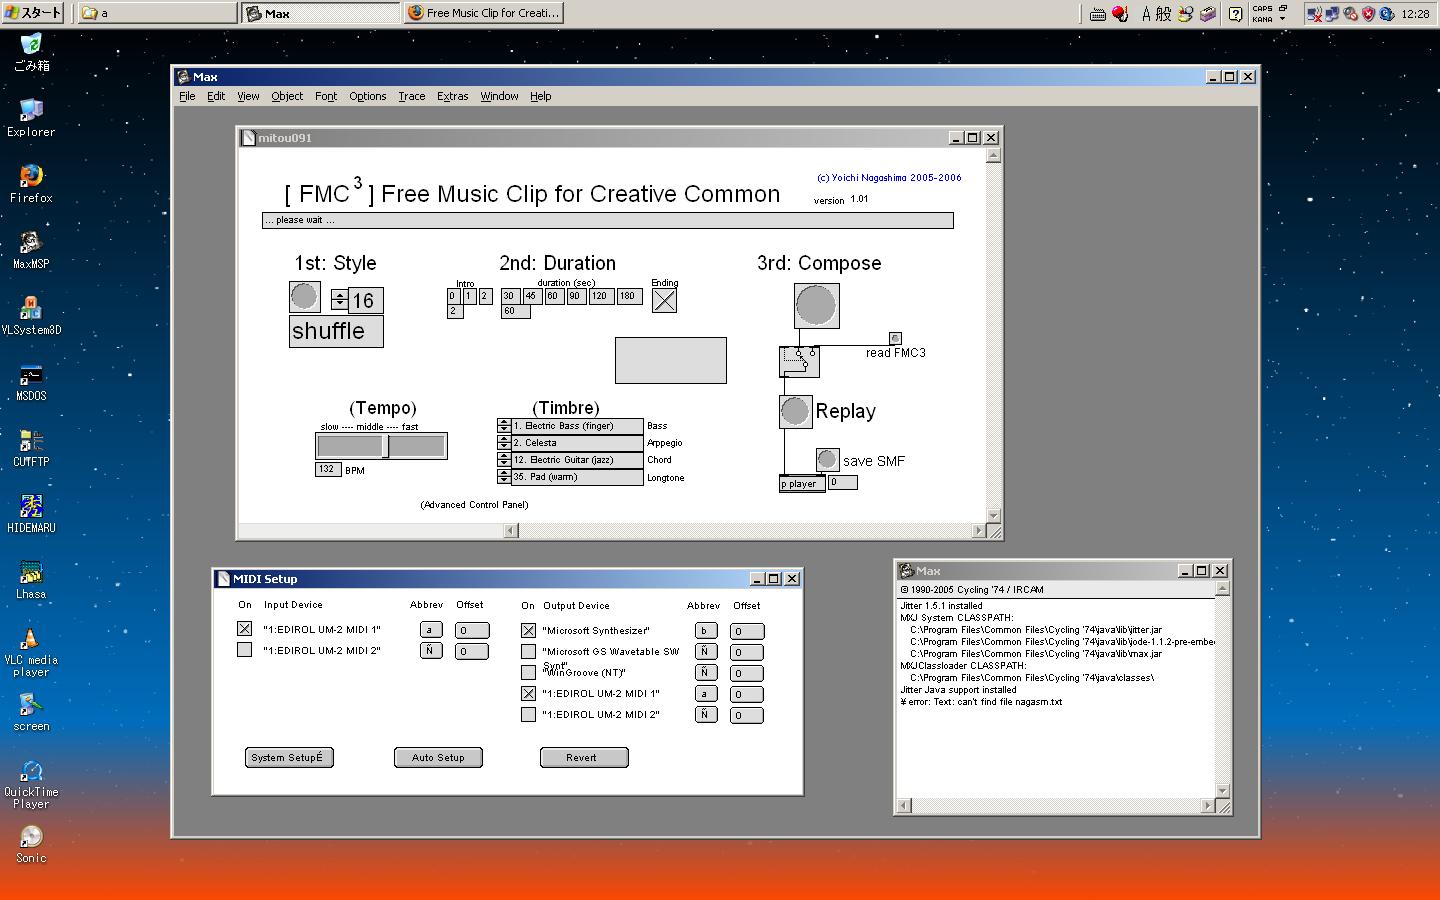Image resolution: width=1440 pixels, height=900 pixels.
Task: Select the Lhasa desktop icon
Action: [x=31, y=580]
